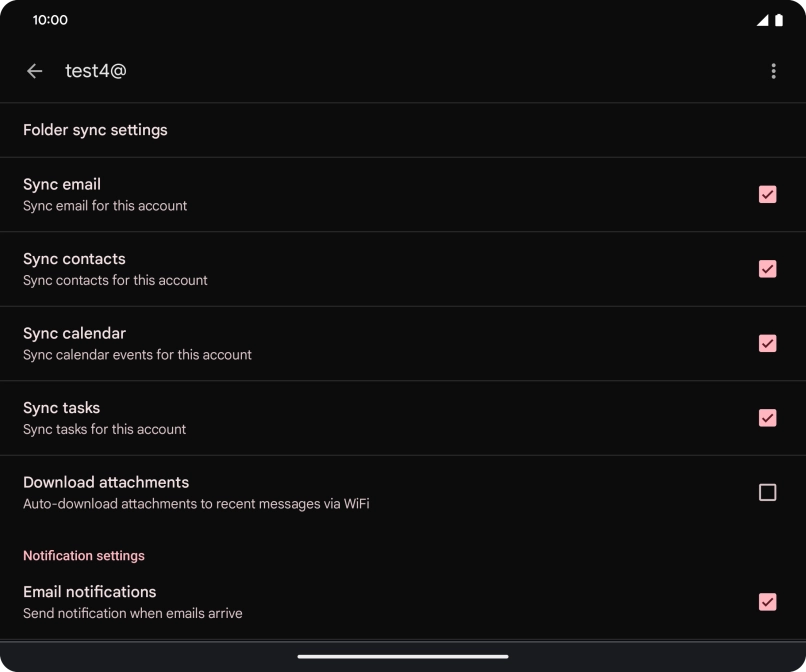Enable the Download attachments checkbox
Screen dimensions: 806x672
point(767,492)
